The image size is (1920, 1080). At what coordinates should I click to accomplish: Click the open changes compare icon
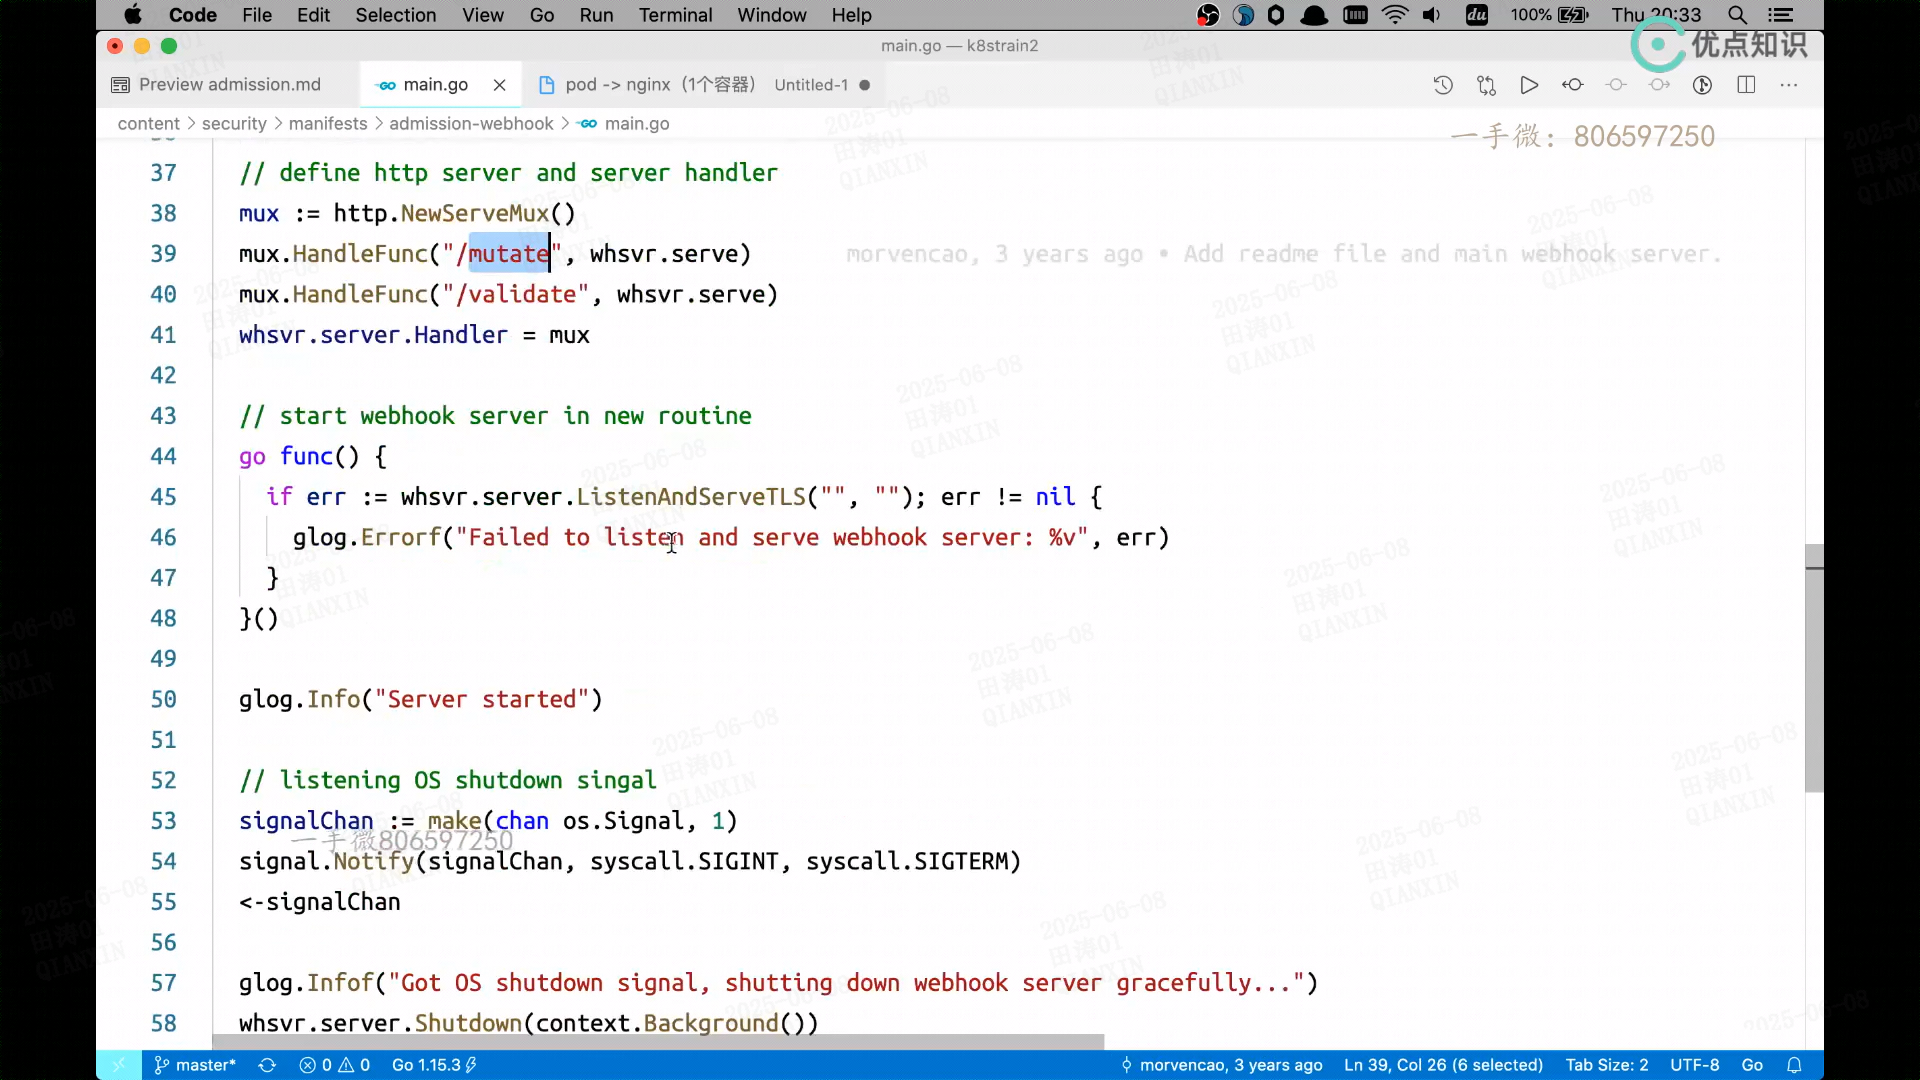1486,85
